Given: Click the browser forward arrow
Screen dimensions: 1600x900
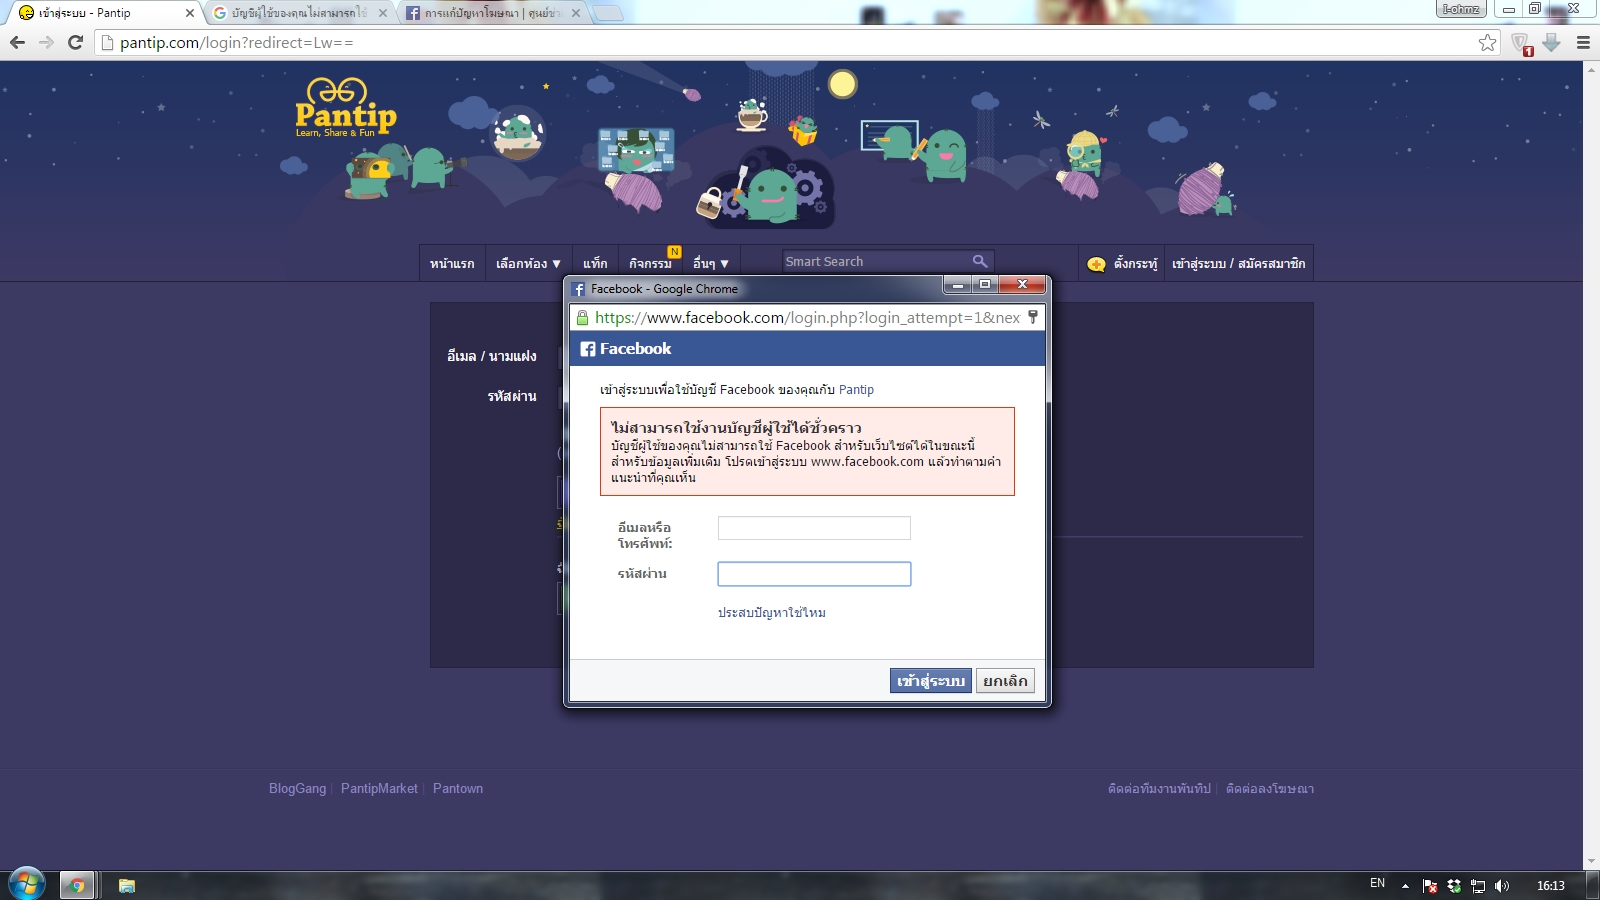Looking at the screenshot, I should click(46, 42).
